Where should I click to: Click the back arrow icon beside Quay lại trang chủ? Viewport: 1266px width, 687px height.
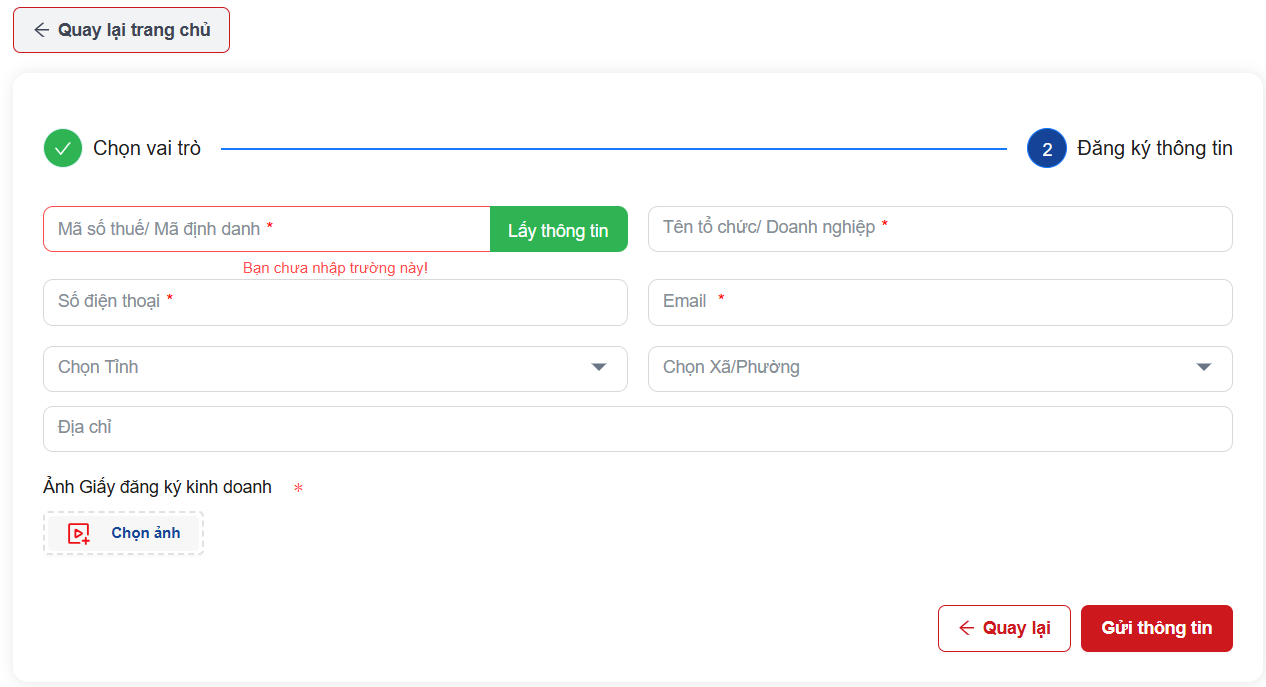tap(41, 30)
